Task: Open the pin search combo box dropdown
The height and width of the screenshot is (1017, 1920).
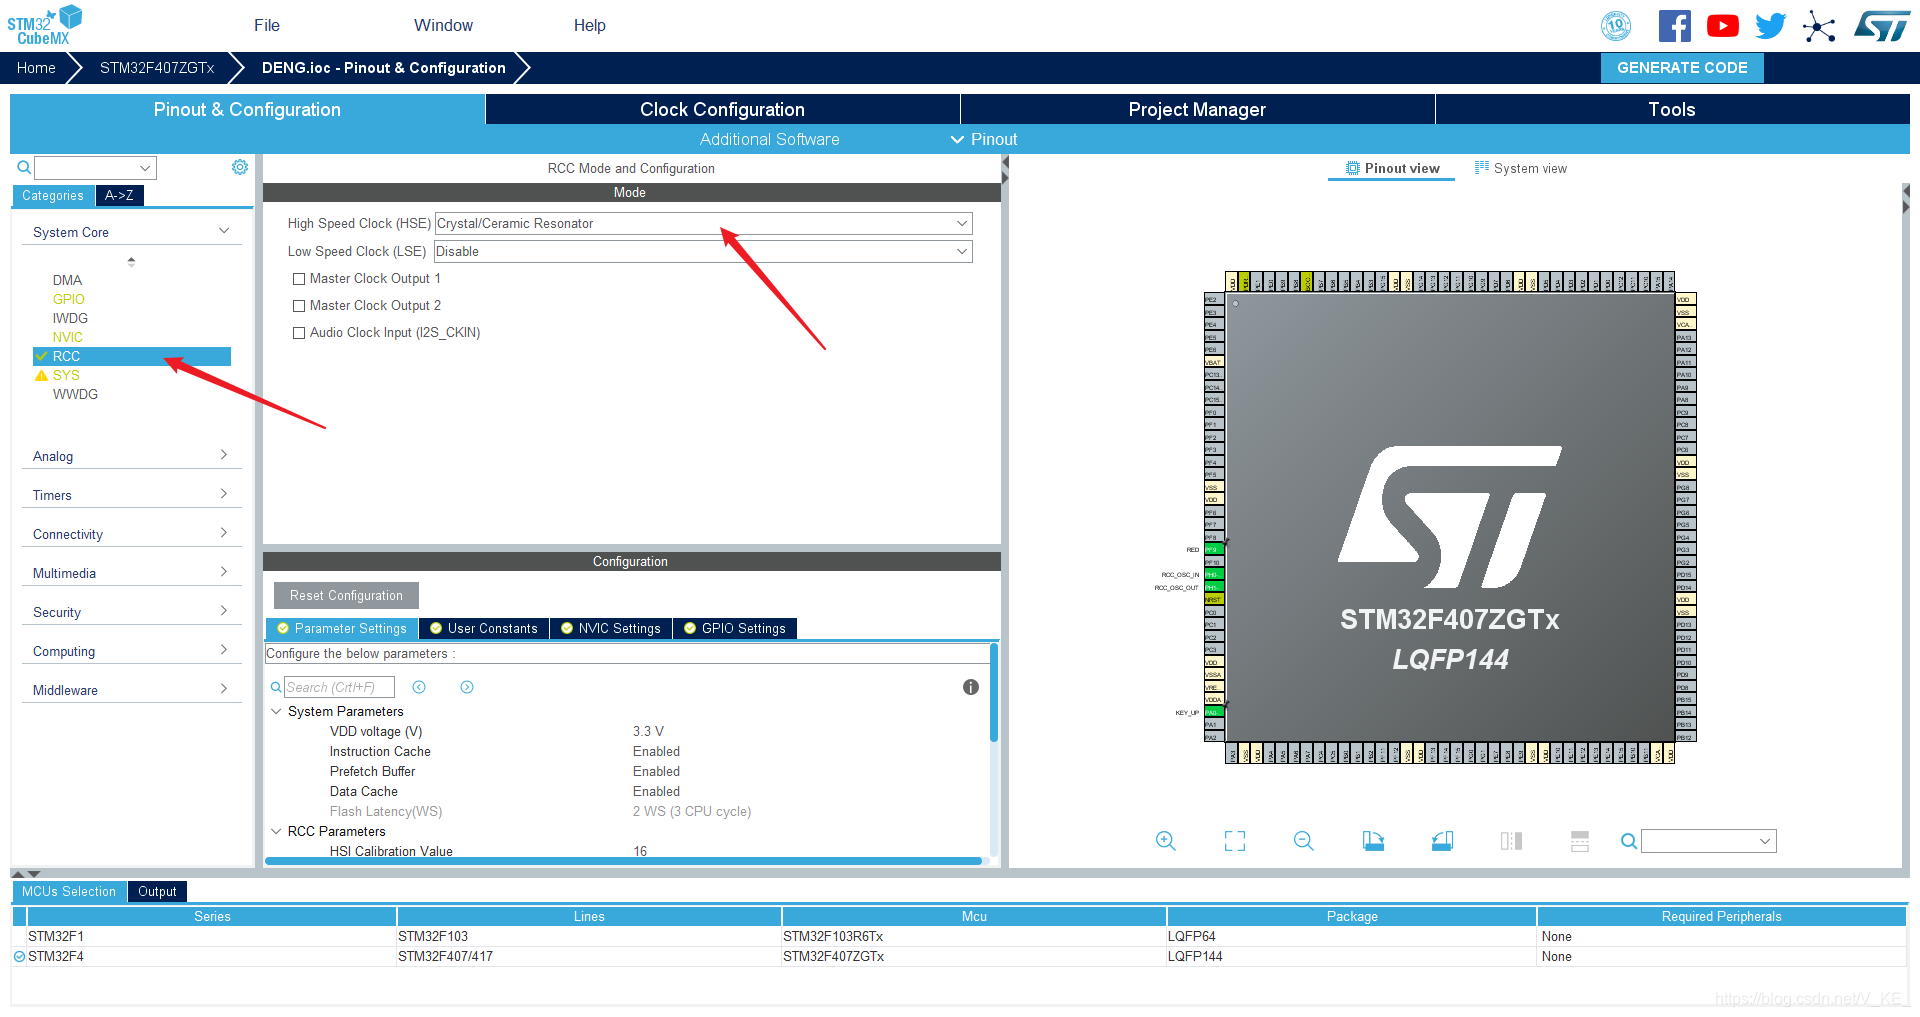Action: click(x=1765, y=841)
